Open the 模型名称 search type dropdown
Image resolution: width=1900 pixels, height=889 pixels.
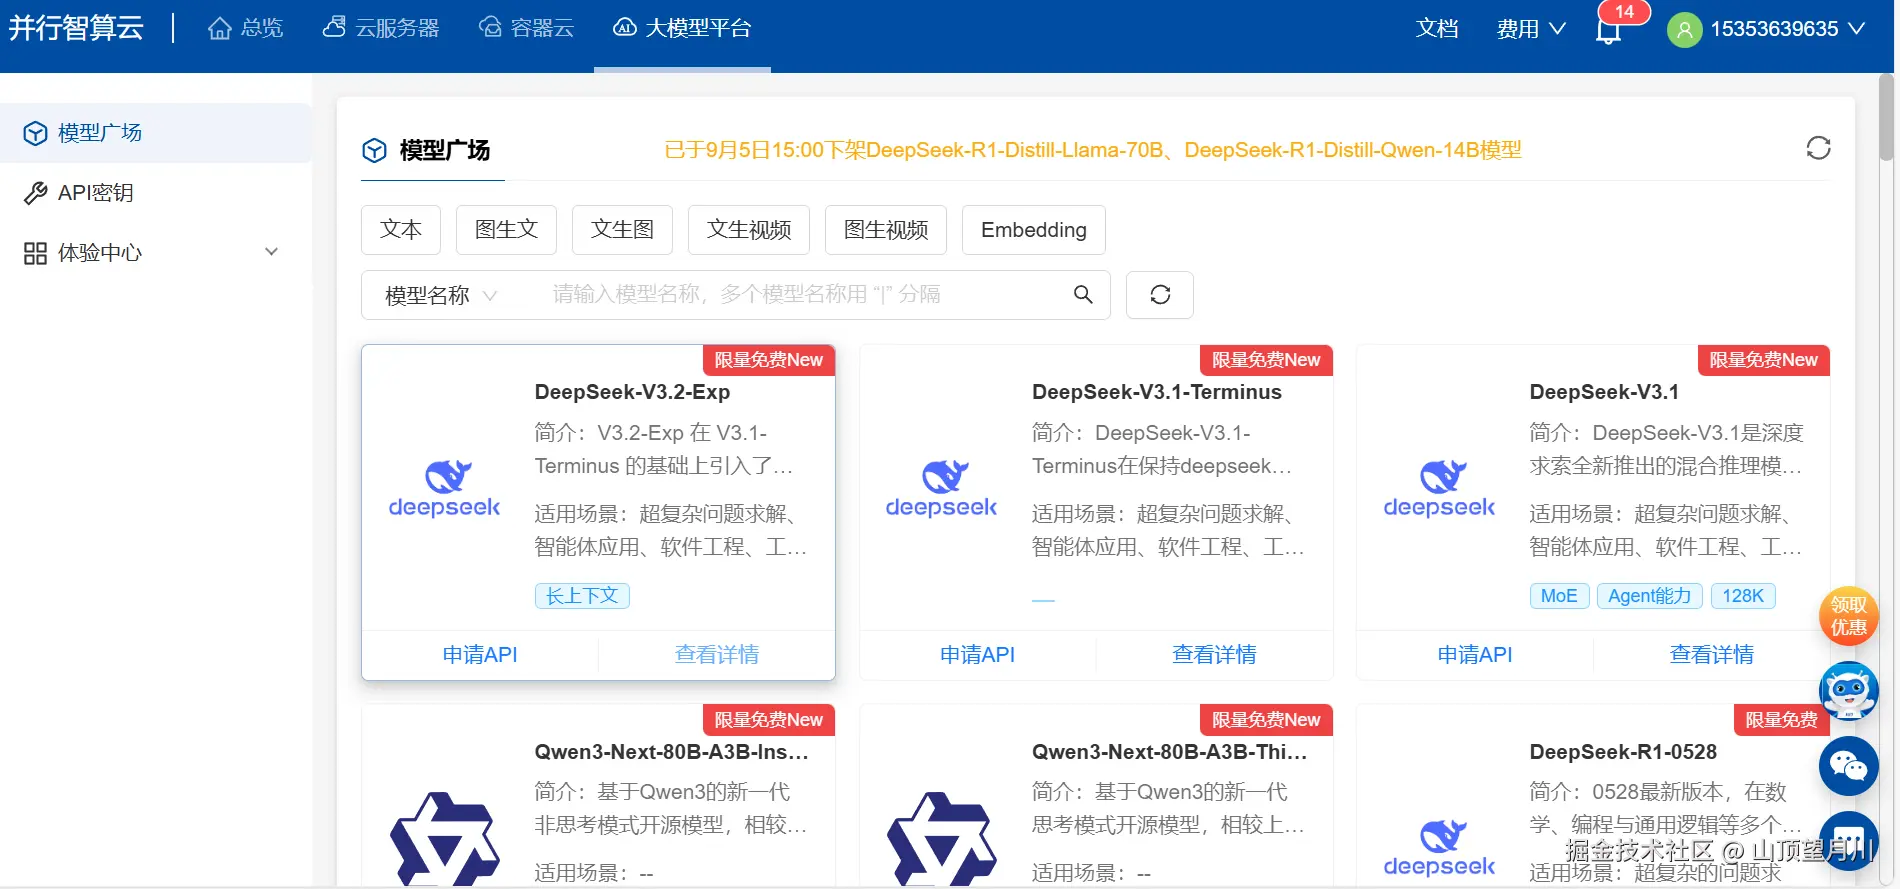441,295
